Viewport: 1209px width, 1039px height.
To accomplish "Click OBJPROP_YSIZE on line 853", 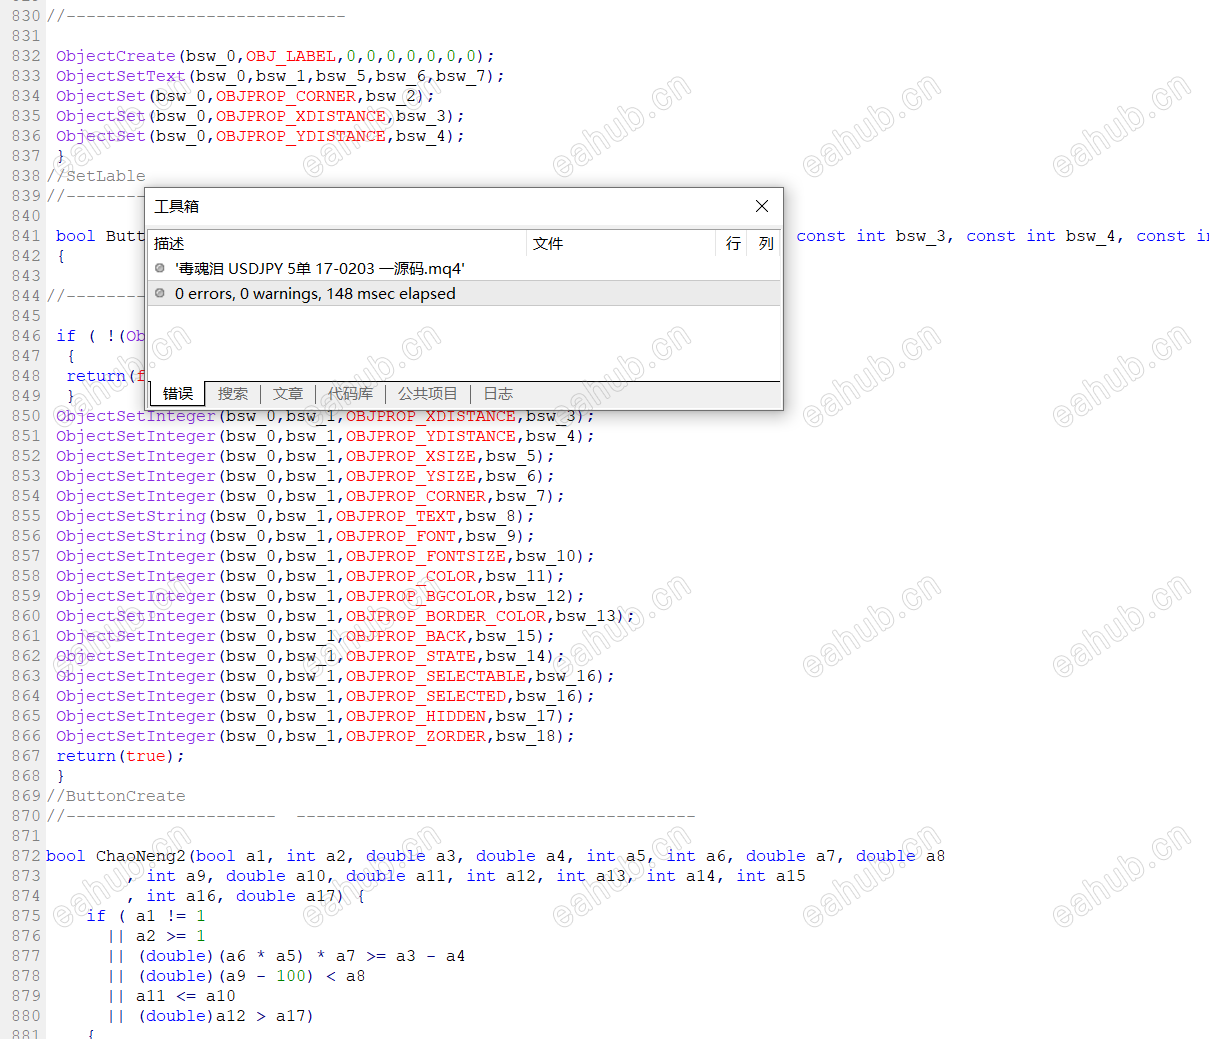I will (x=411, y=476).
